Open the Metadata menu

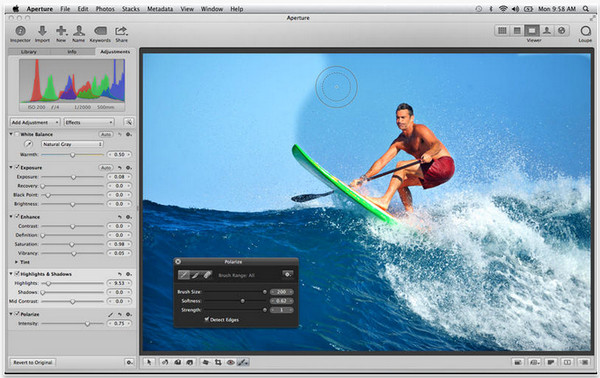(160, 9)
